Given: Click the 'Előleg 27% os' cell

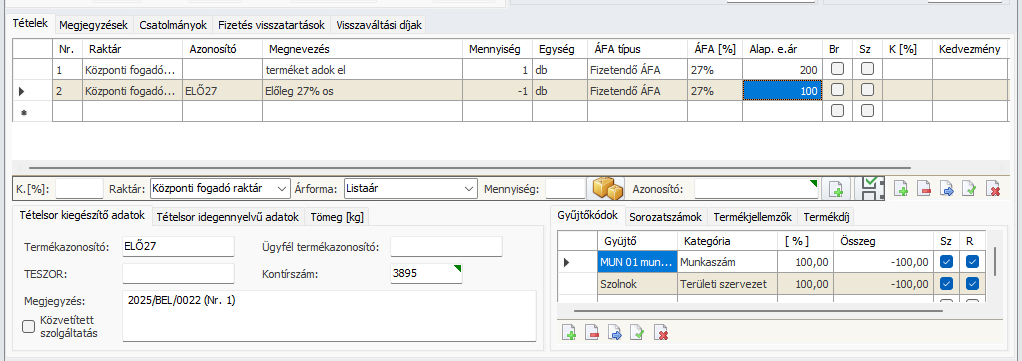Looking at the screenshot, I should [362, 91].
